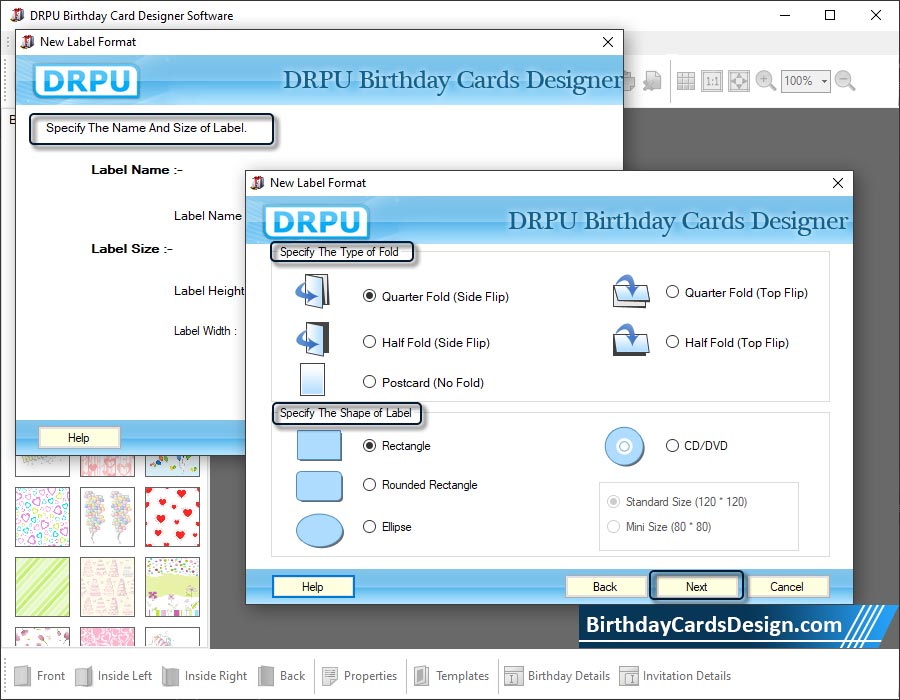Click Help in the fold type dialog
900x700 pixels.
click(313, 586)
